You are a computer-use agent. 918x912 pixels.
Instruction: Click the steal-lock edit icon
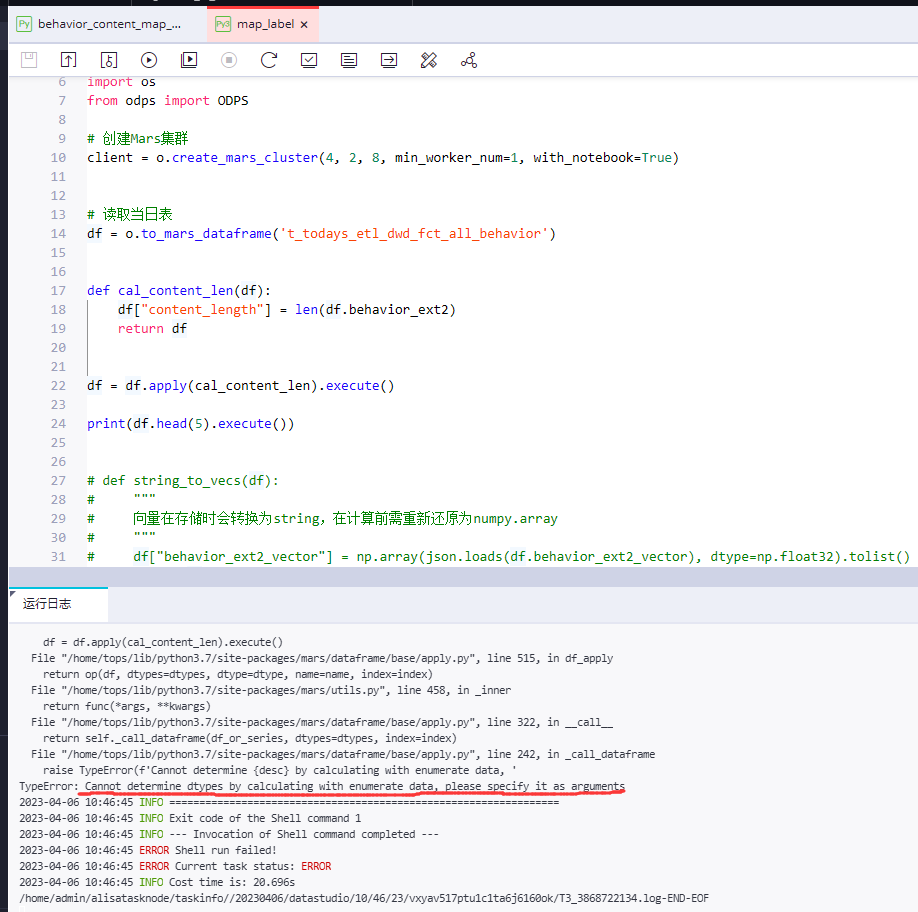pos(108,60)
